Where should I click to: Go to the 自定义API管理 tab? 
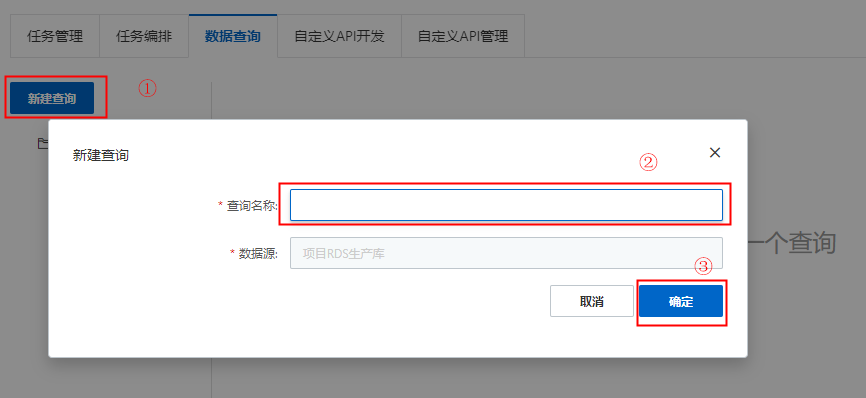coord(463,36)
